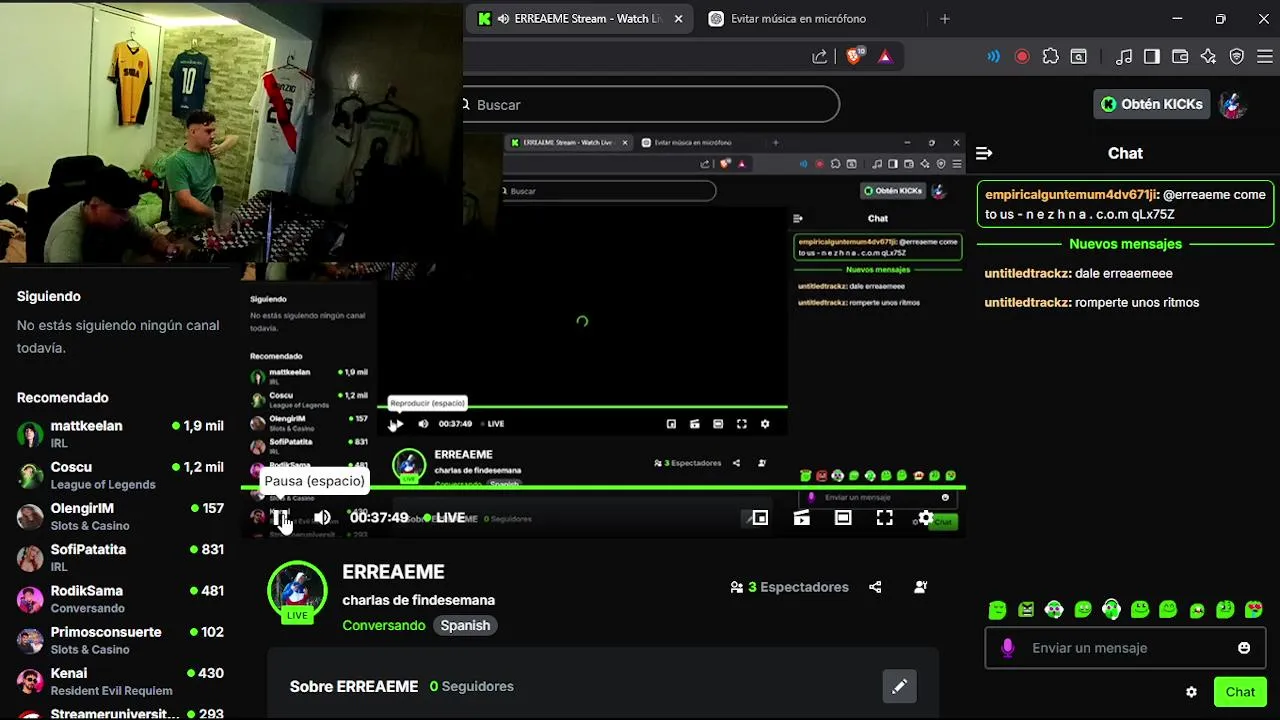Open chat settings gear icon

coord(1191,692)
